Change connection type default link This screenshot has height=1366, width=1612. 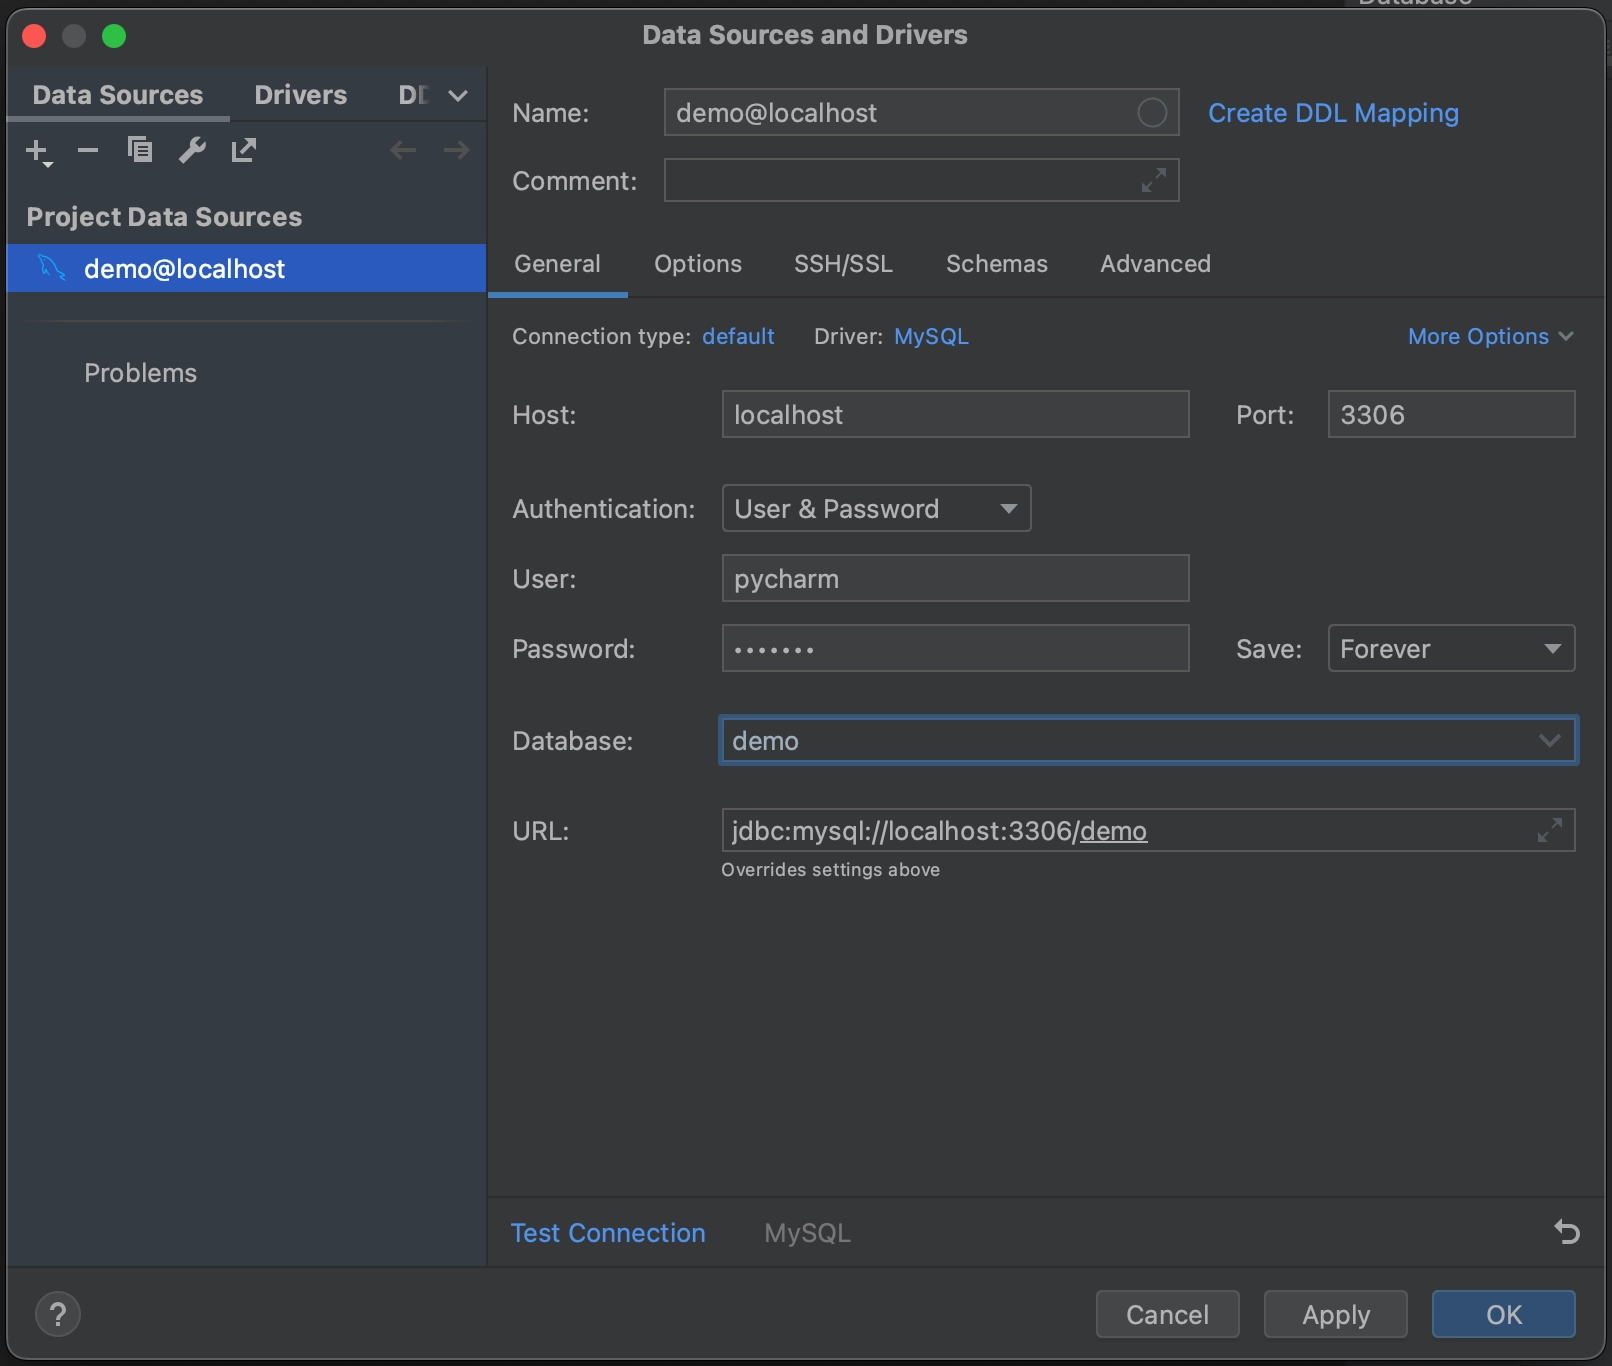click(x=738, y=336)
